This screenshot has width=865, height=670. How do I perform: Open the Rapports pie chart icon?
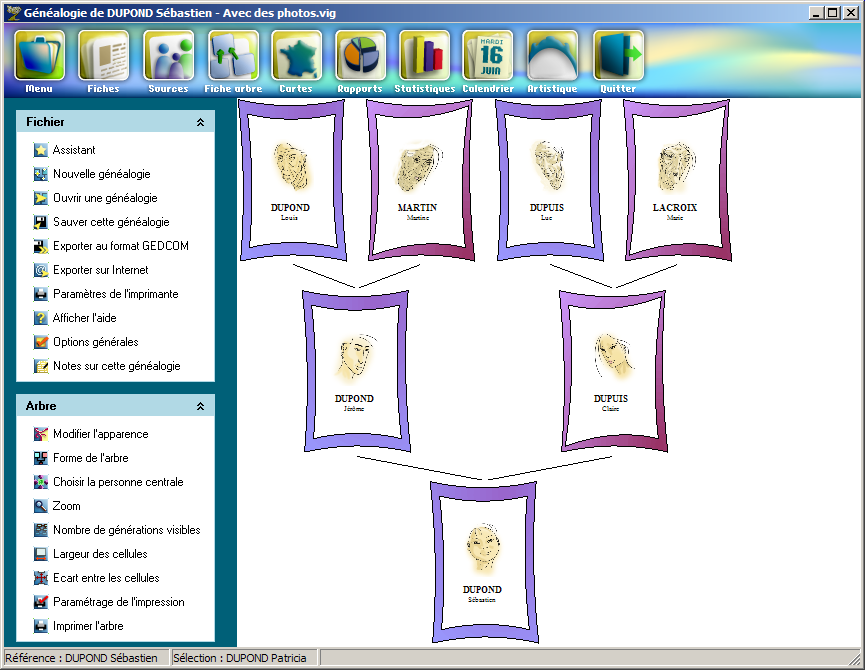point(360,55)
